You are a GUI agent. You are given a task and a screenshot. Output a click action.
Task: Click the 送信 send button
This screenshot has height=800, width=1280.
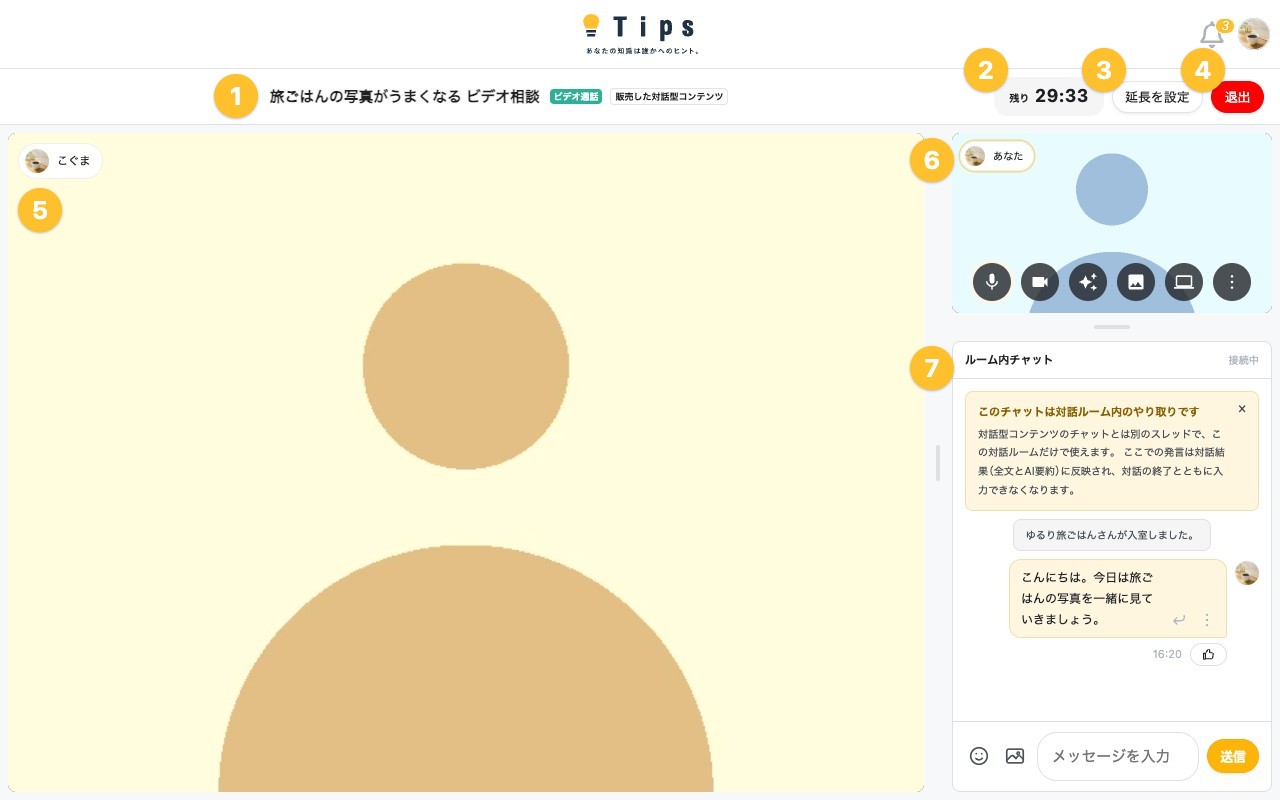click(1233, 756)
